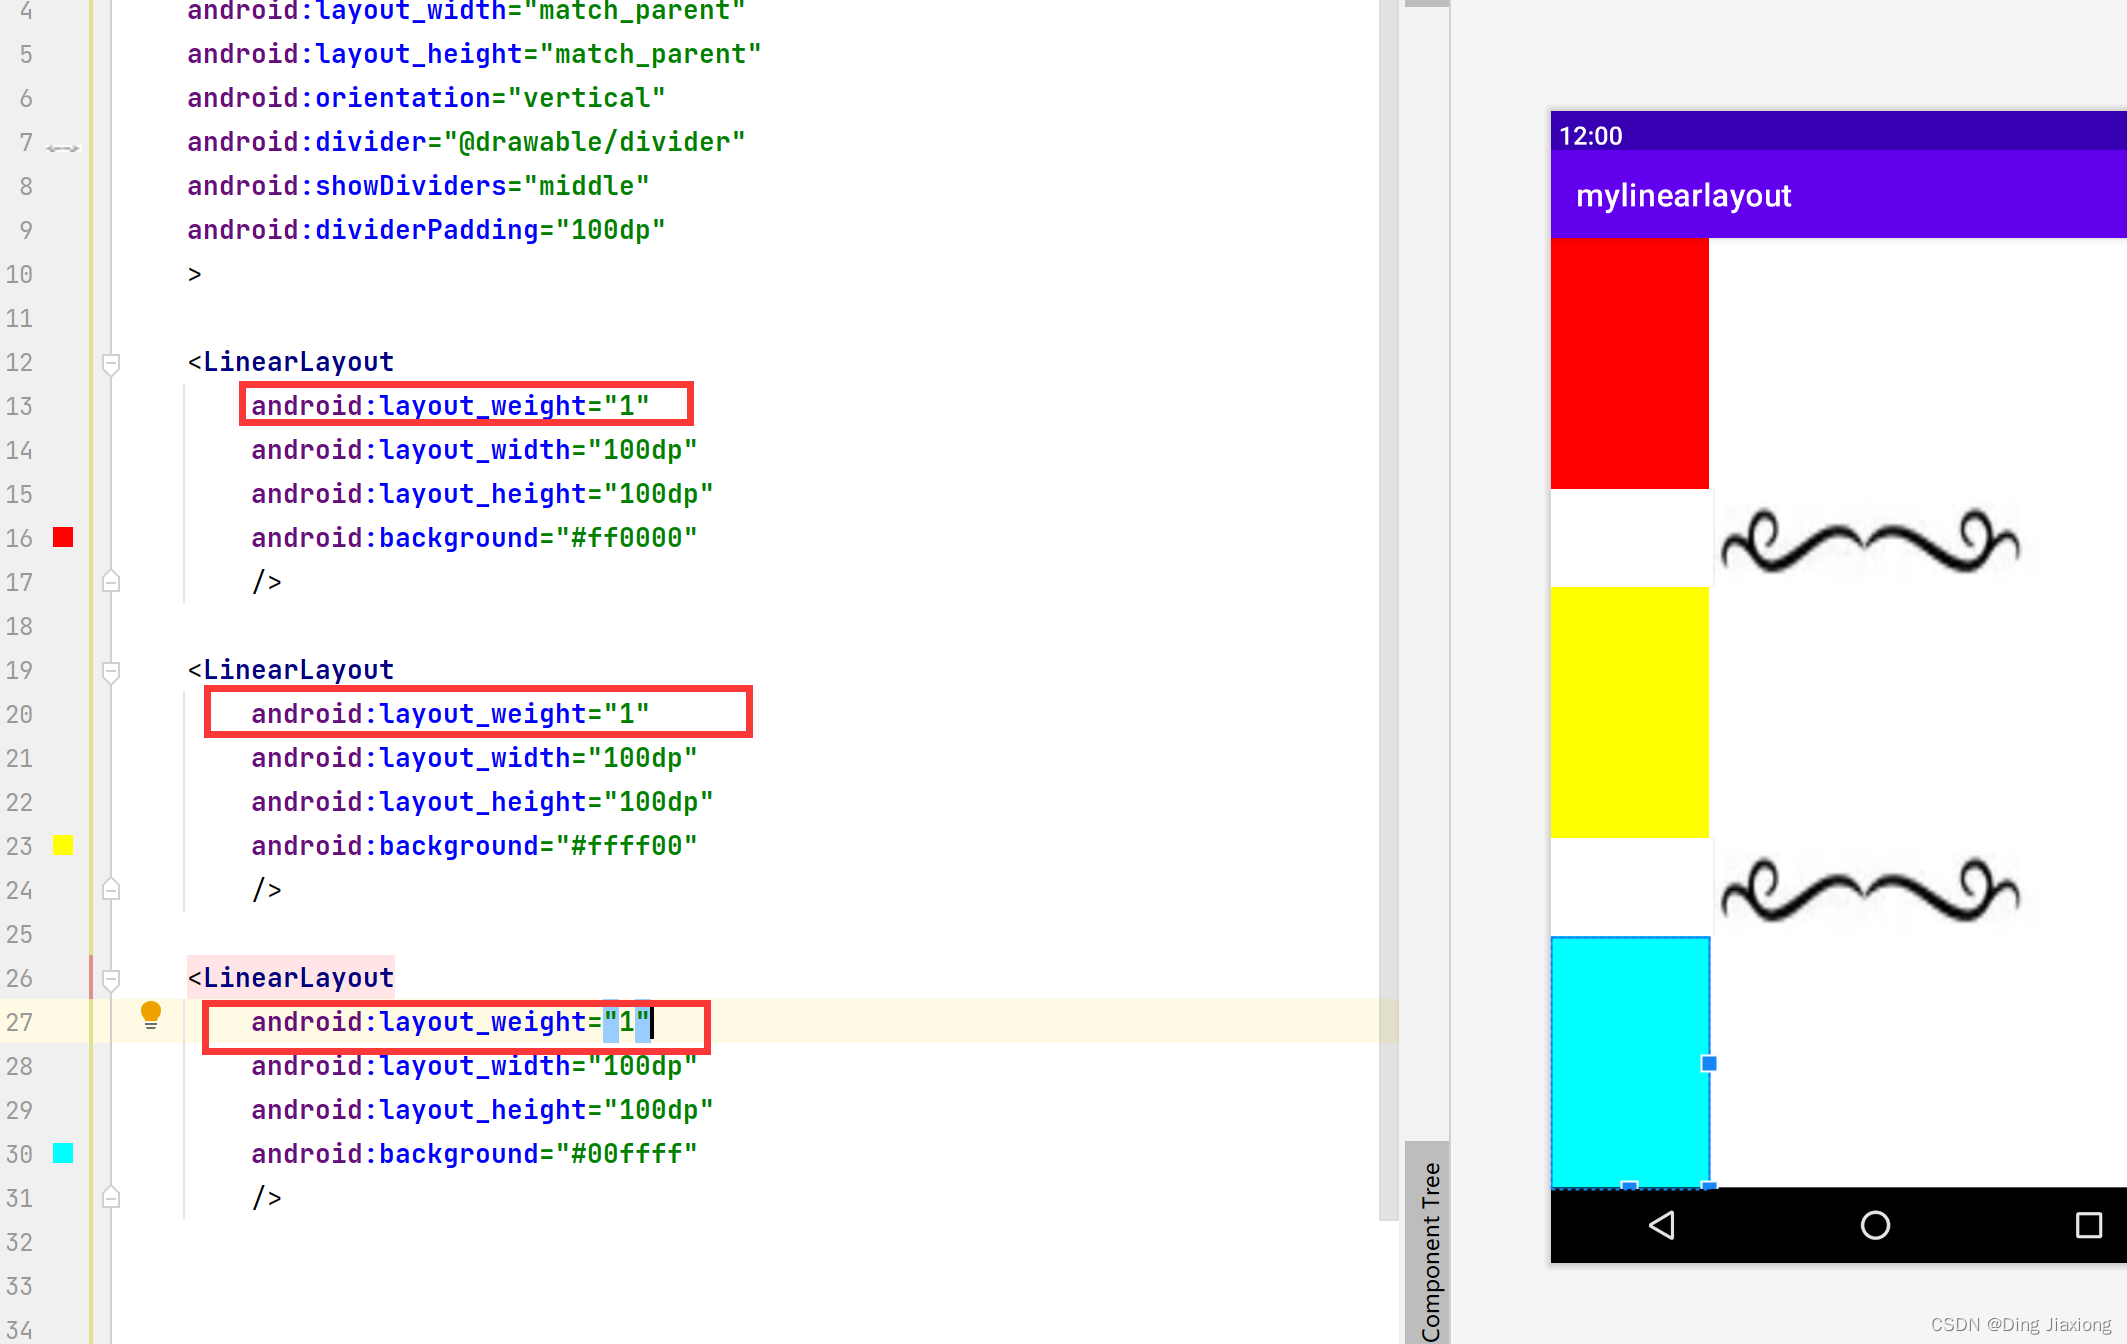Image resolution: width=2127 pixels, height=1344 pixels.
Task: Click the cyan color swatch on line 30
Action: pos(63,1153)
